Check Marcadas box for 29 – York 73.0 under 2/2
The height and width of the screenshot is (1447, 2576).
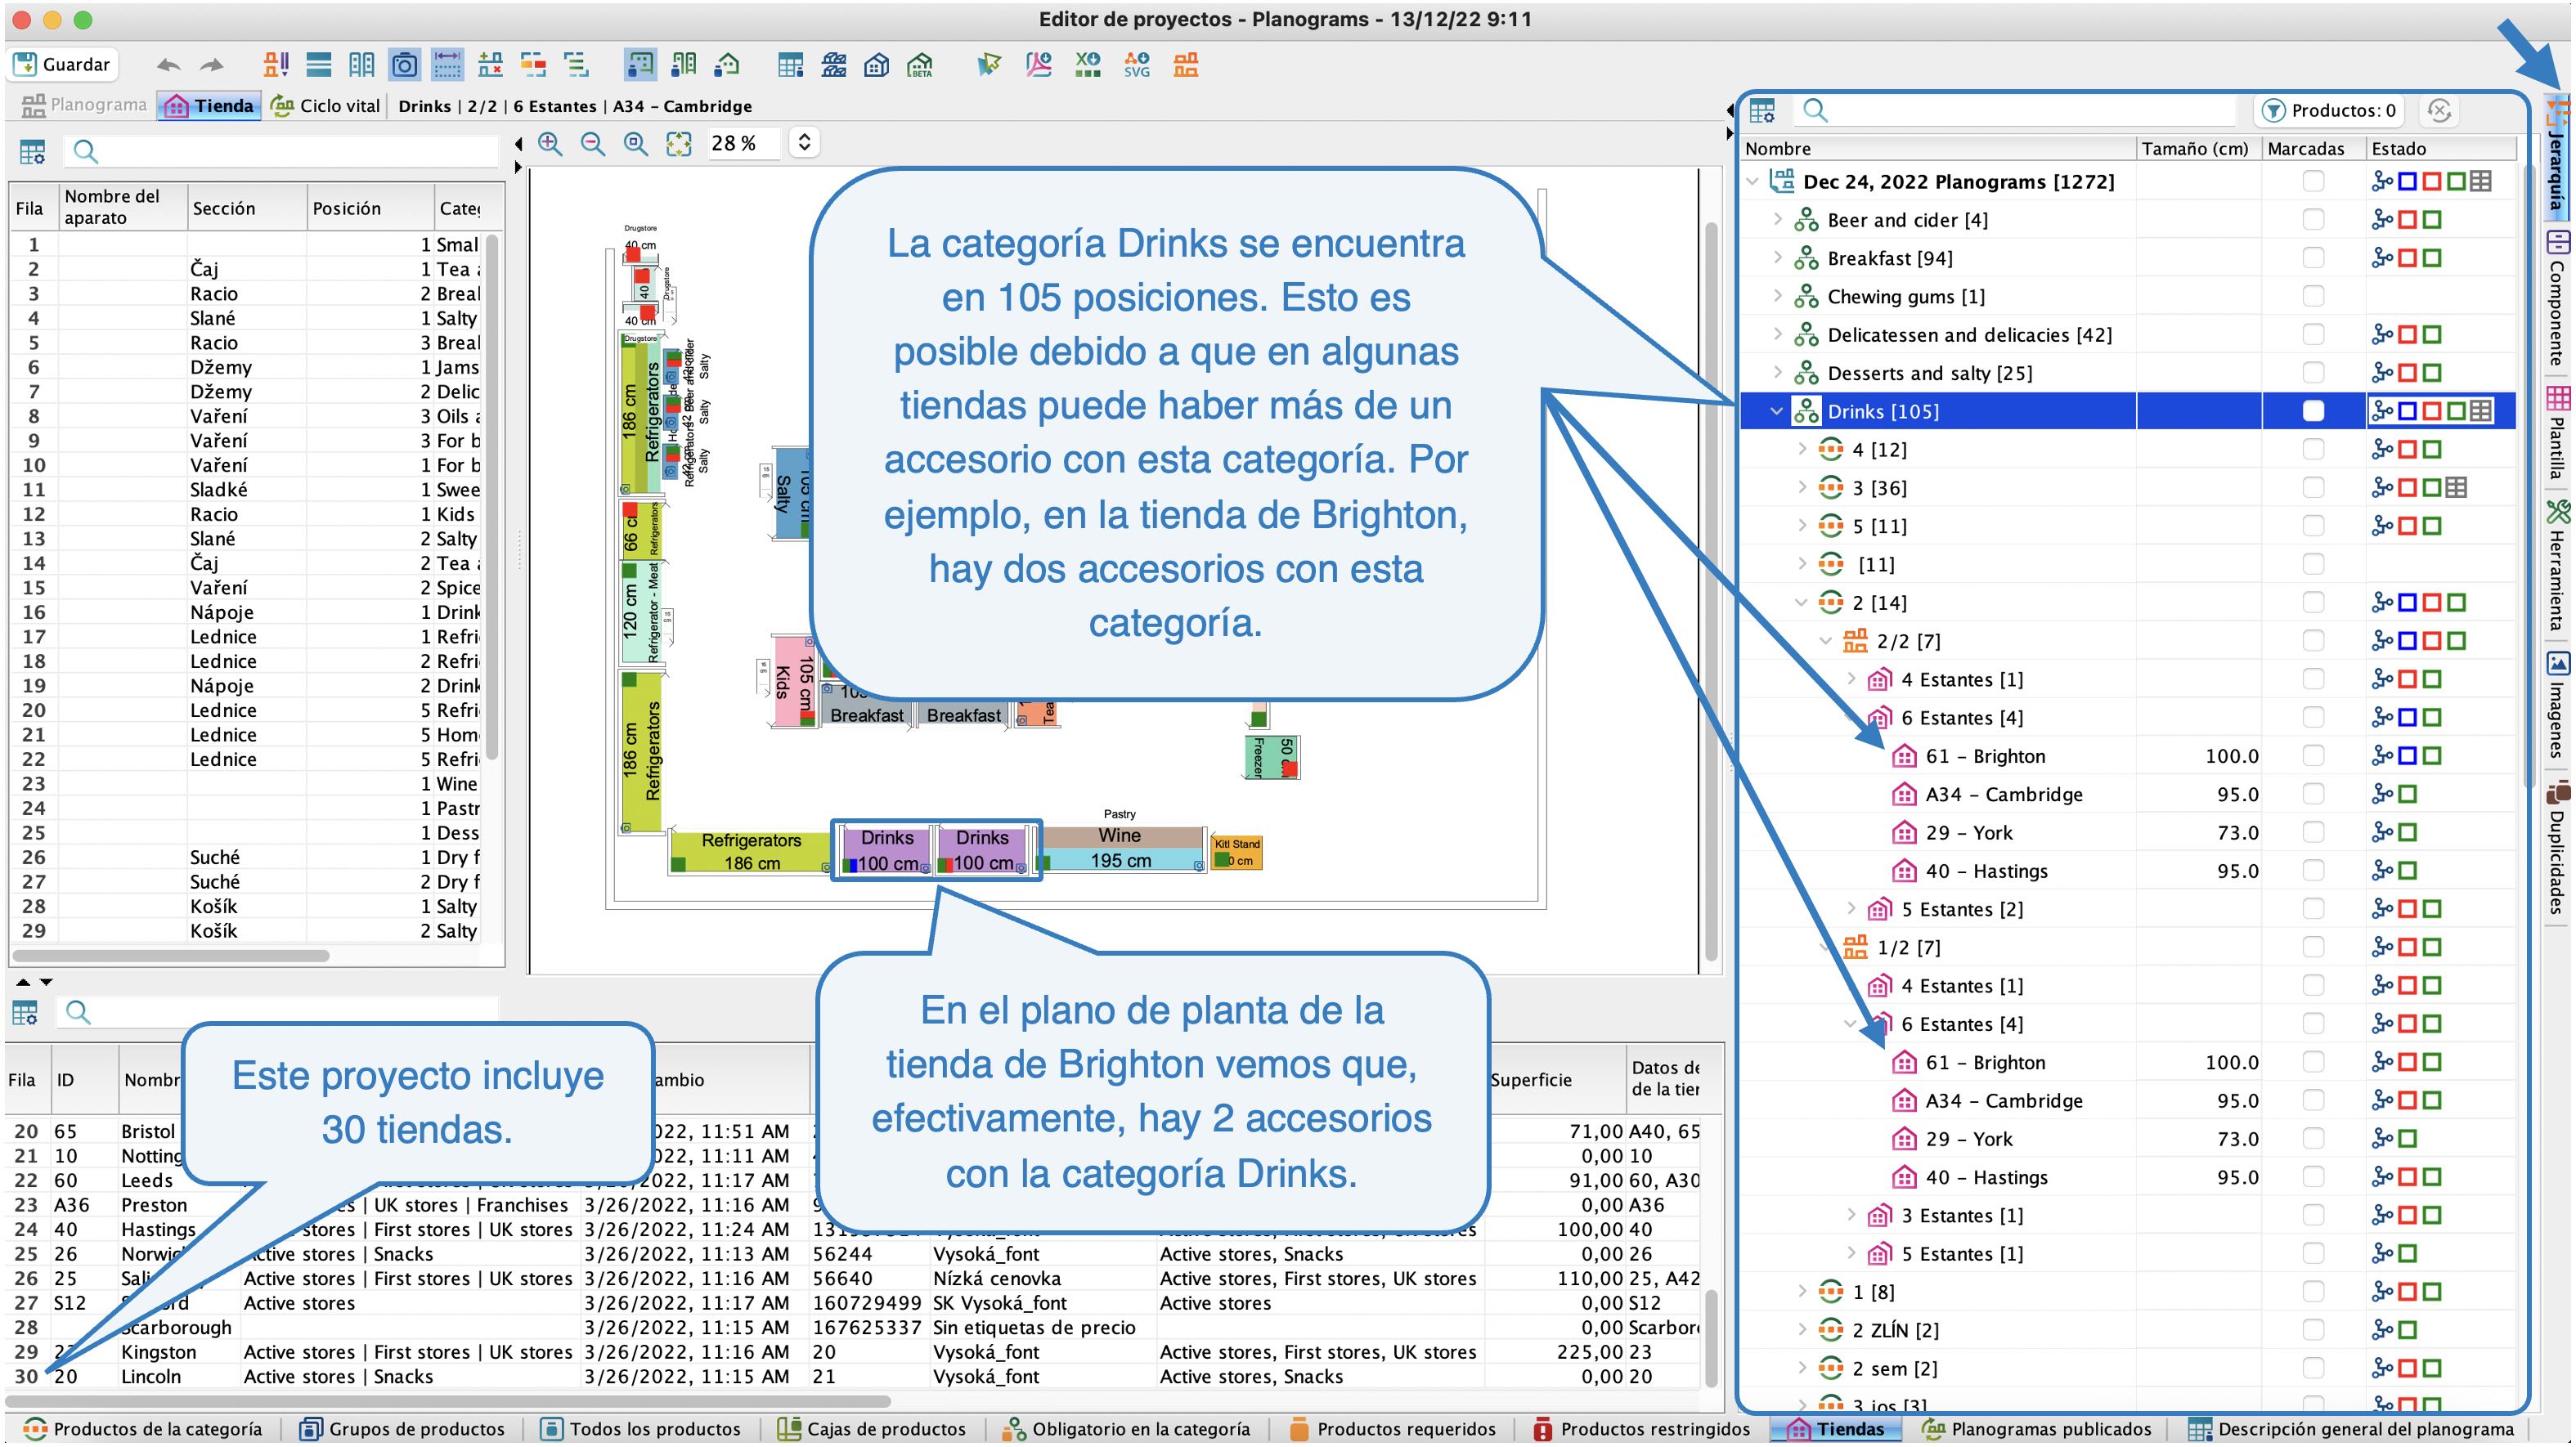[x=2313, y=832]
